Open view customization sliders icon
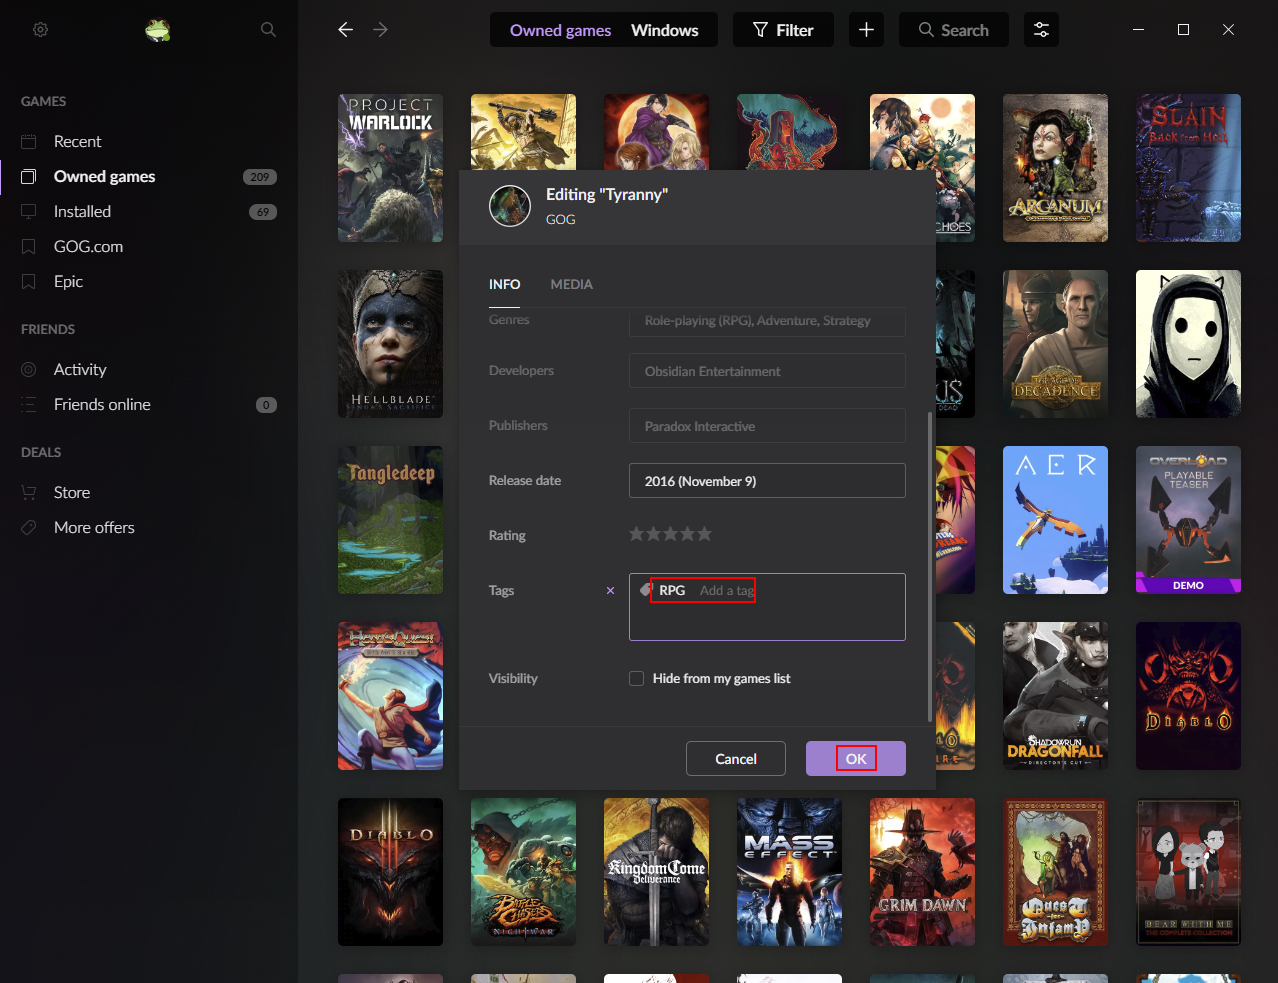 pos(1041,30)
